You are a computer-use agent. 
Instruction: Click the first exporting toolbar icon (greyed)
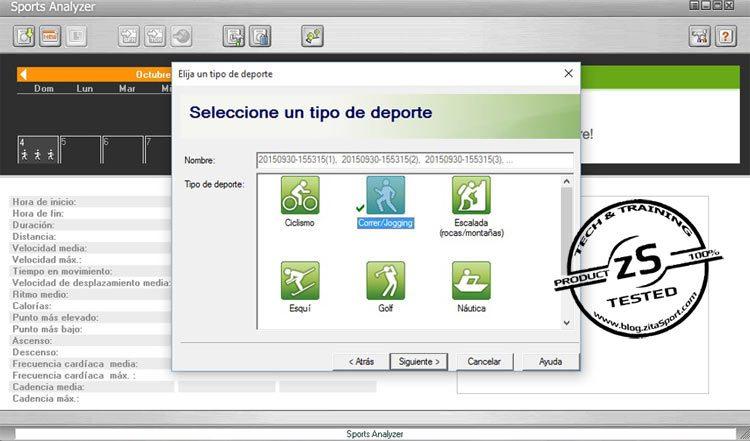129,36
